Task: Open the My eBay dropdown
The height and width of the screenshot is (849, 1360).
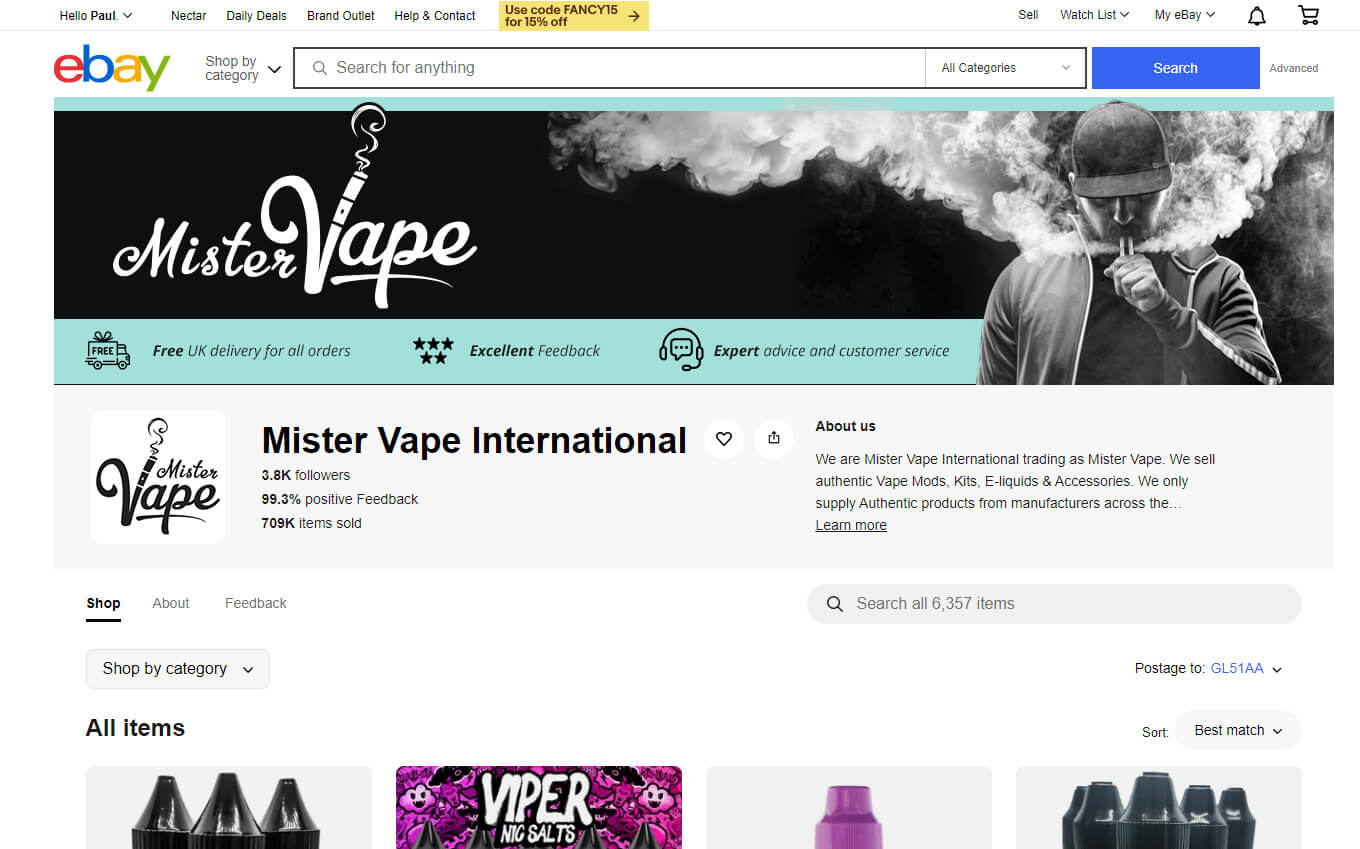Action: pos(1185,15)
